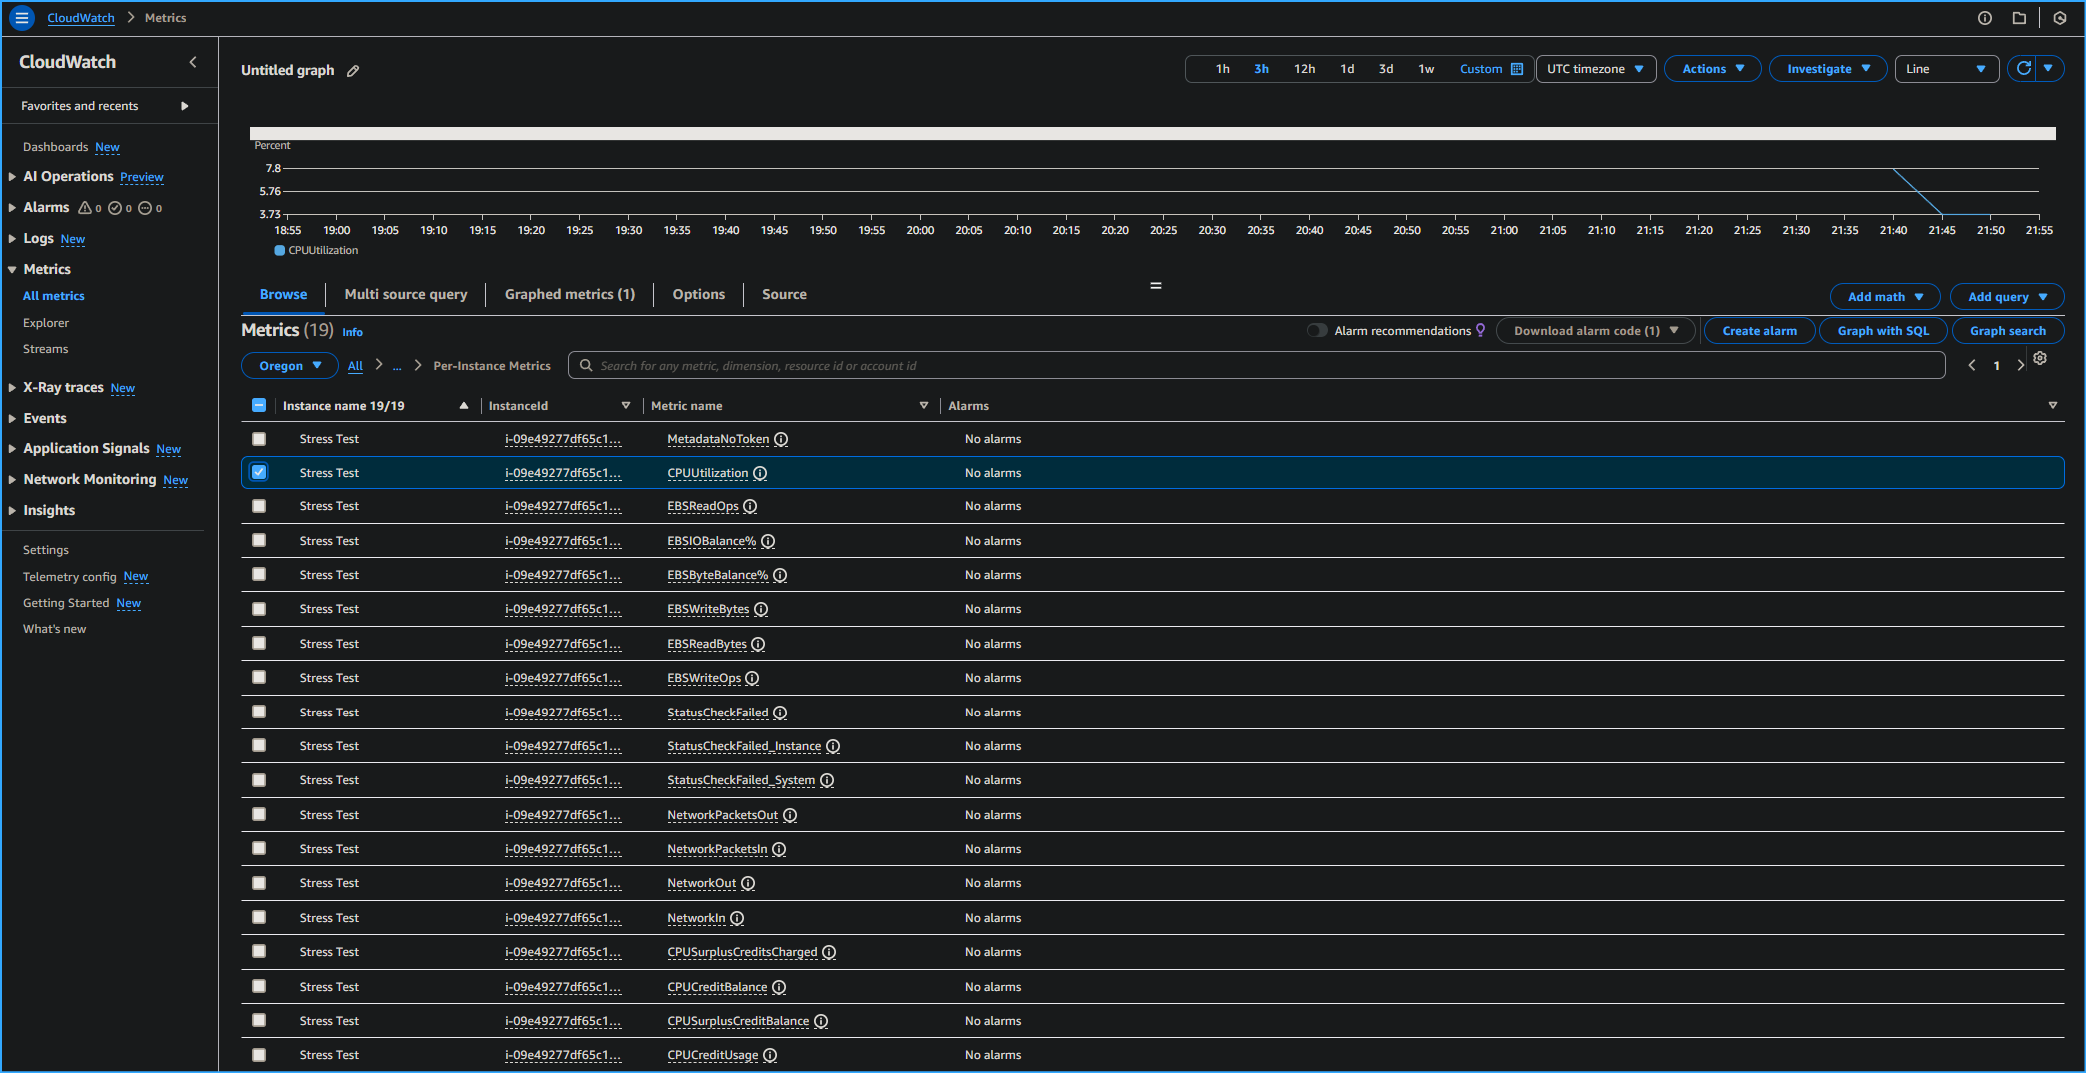Open the Oregon region dropdown
2086x1073 pixels.
(289, 365)
